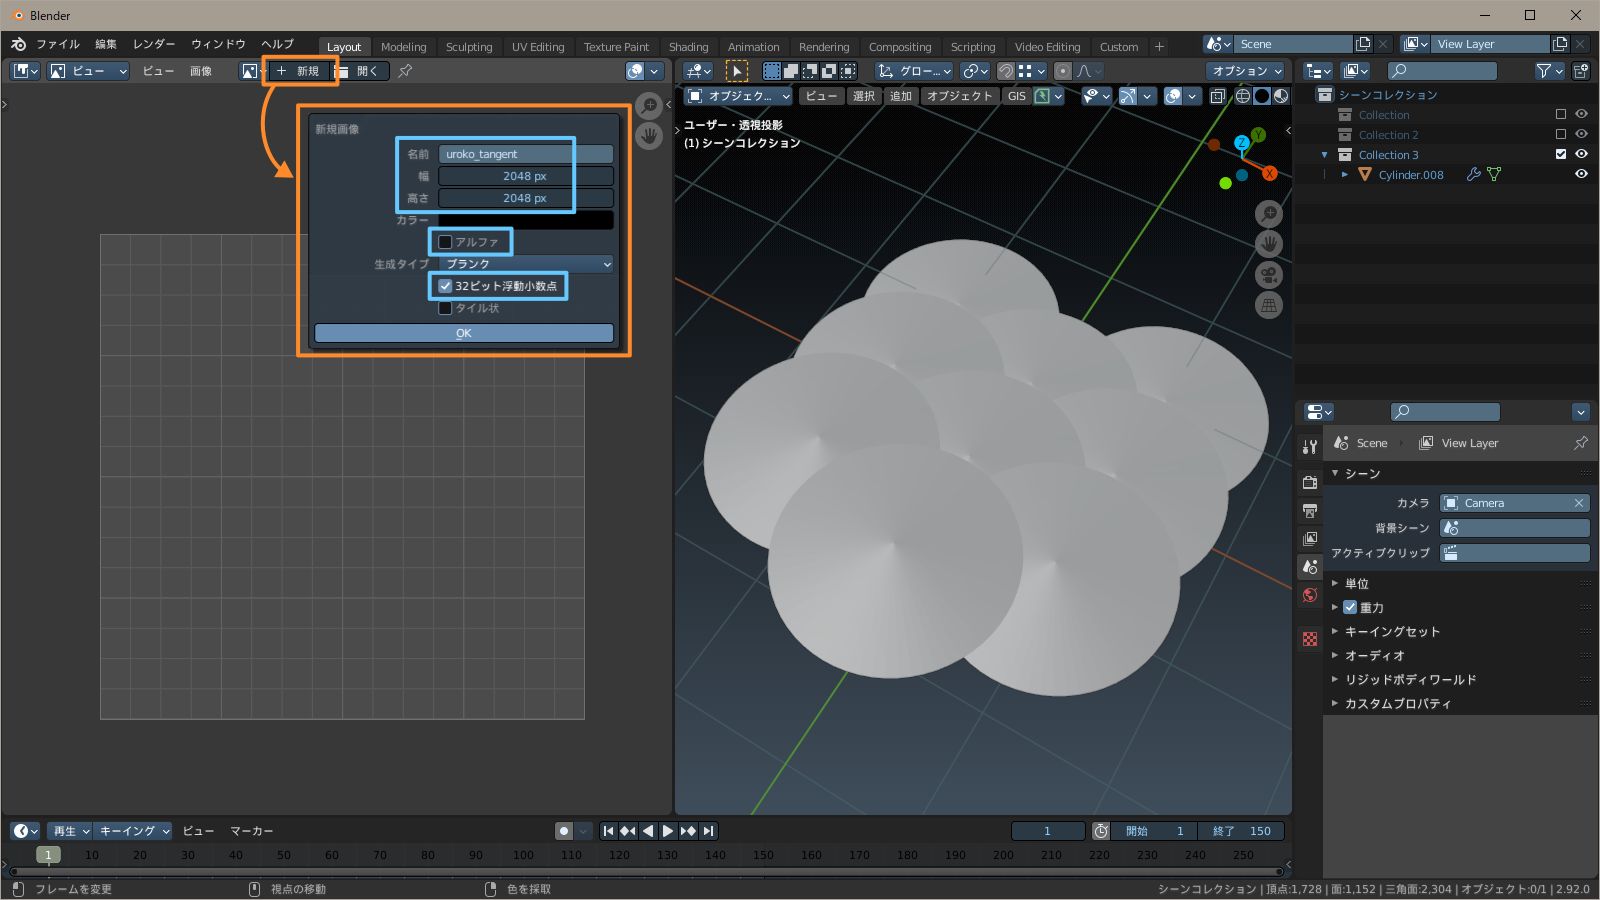Viewport: 1600px width, 900px height.
Task: Open the レンダー menu
Action: 154,44
